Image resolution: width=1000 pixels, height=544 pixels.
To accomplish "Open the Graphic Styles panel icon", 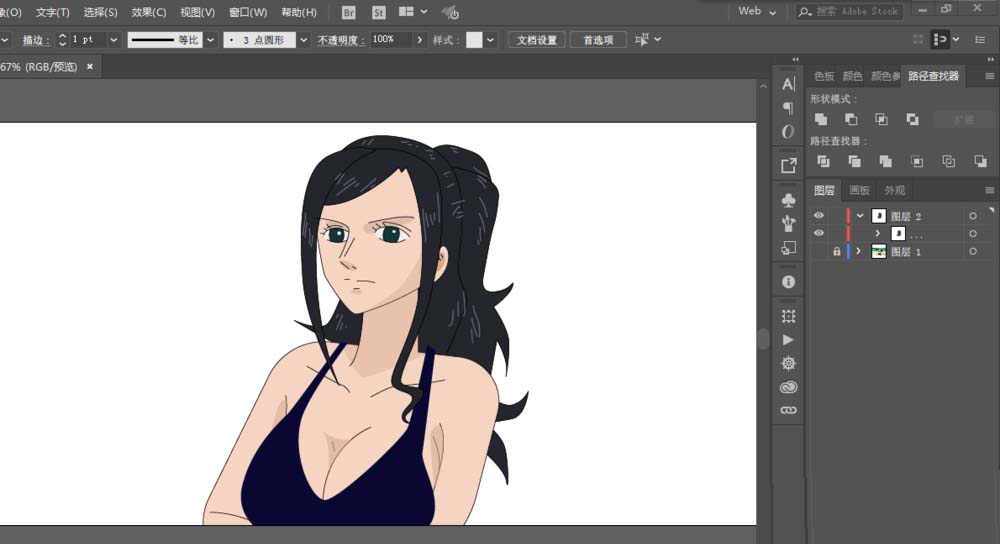I will click(788, 247).
